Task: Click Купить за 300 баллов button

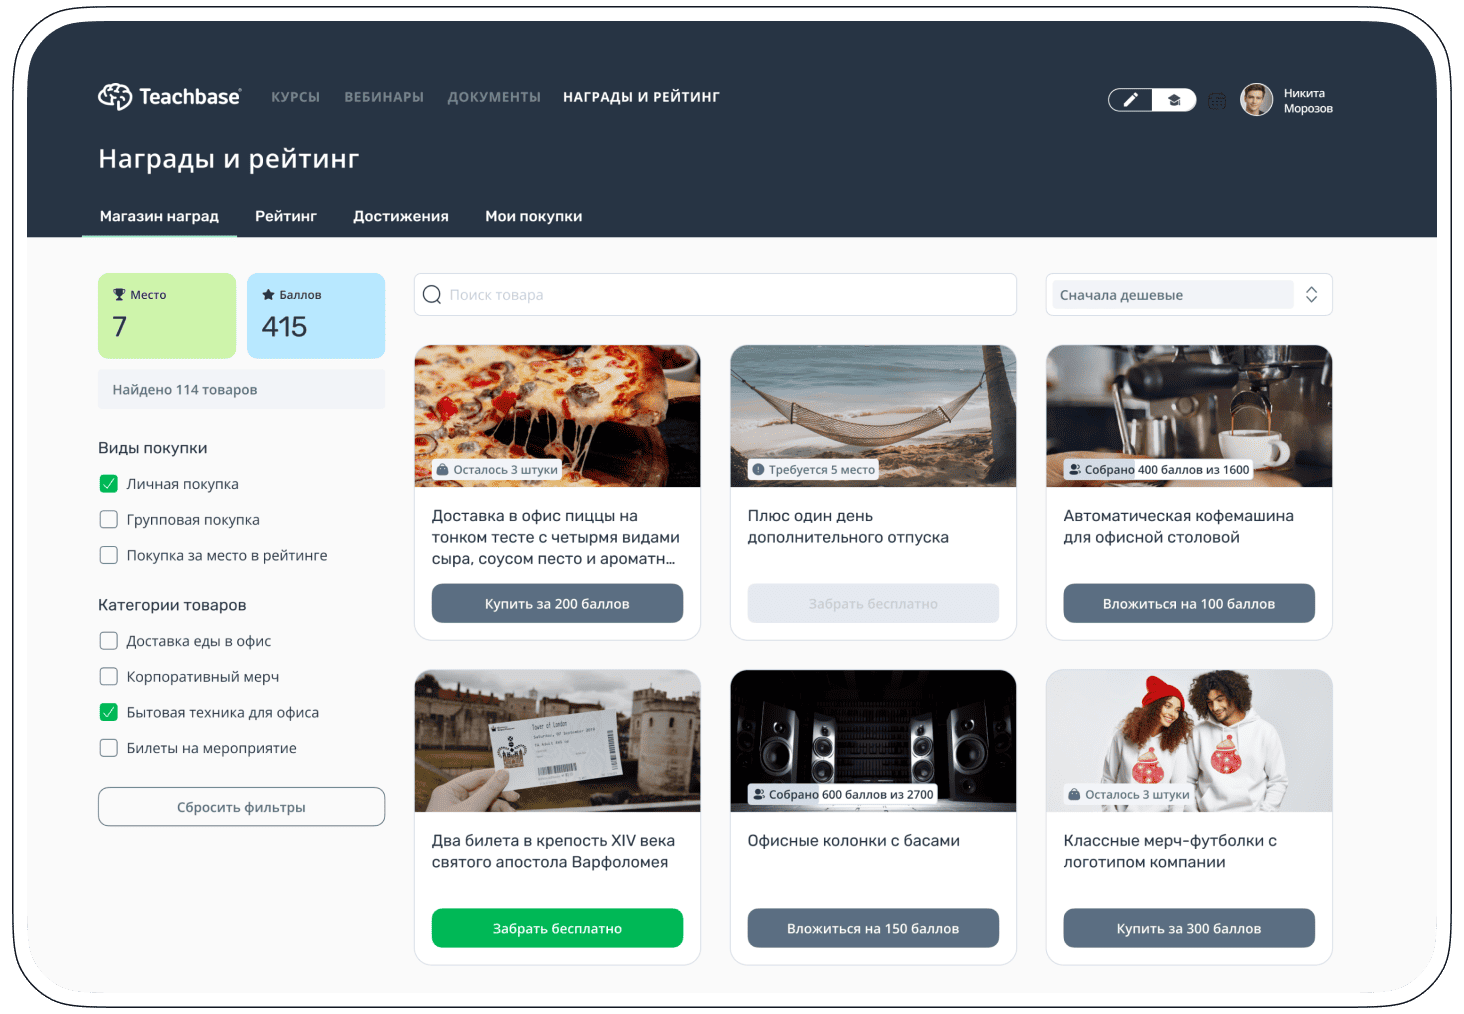Action: 1189,929
